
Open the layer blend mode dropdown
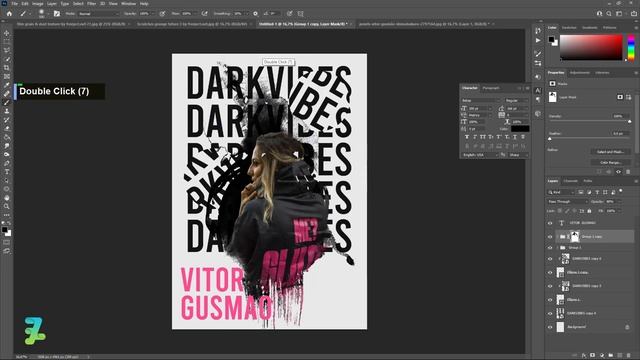567,202
